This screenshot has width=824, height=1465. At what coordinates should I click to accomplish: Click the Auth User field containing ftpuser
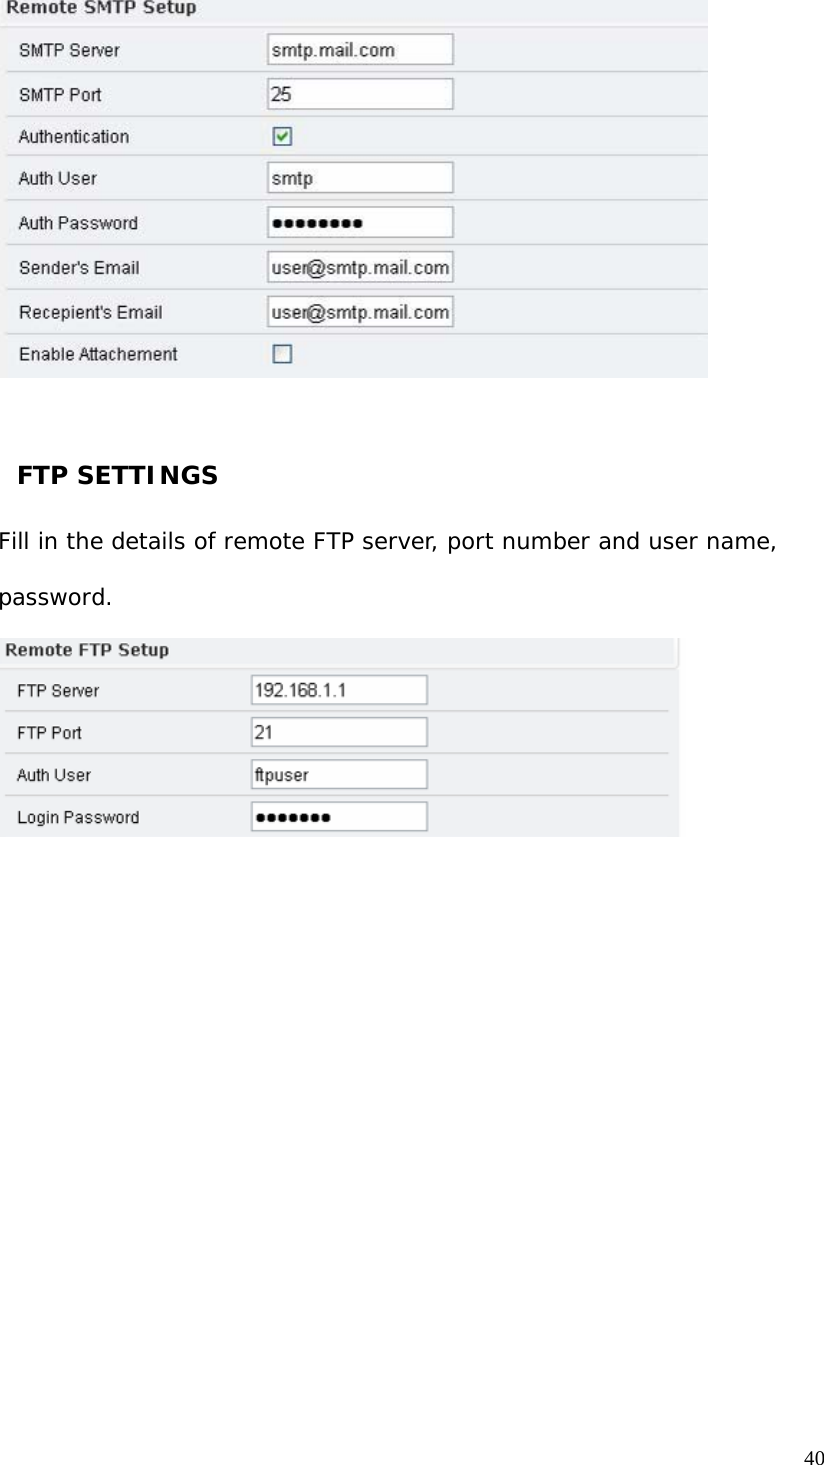click(x=338, y=773)
